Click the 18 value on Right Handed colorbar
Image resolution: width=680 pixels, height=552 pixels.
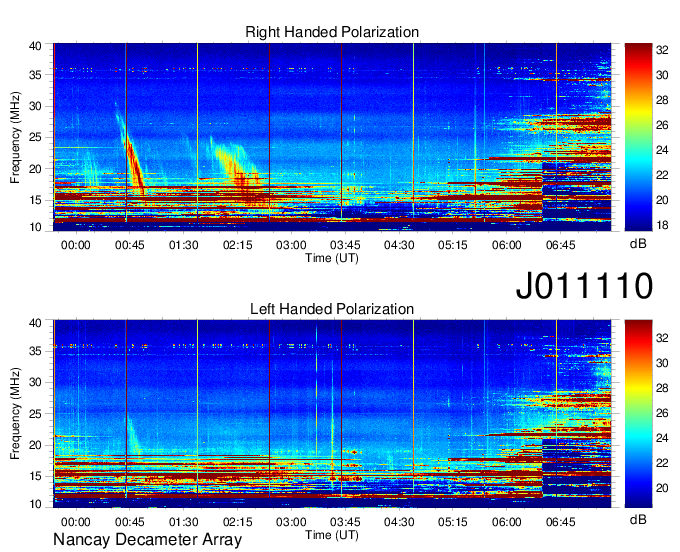click(x=662, y=225)
